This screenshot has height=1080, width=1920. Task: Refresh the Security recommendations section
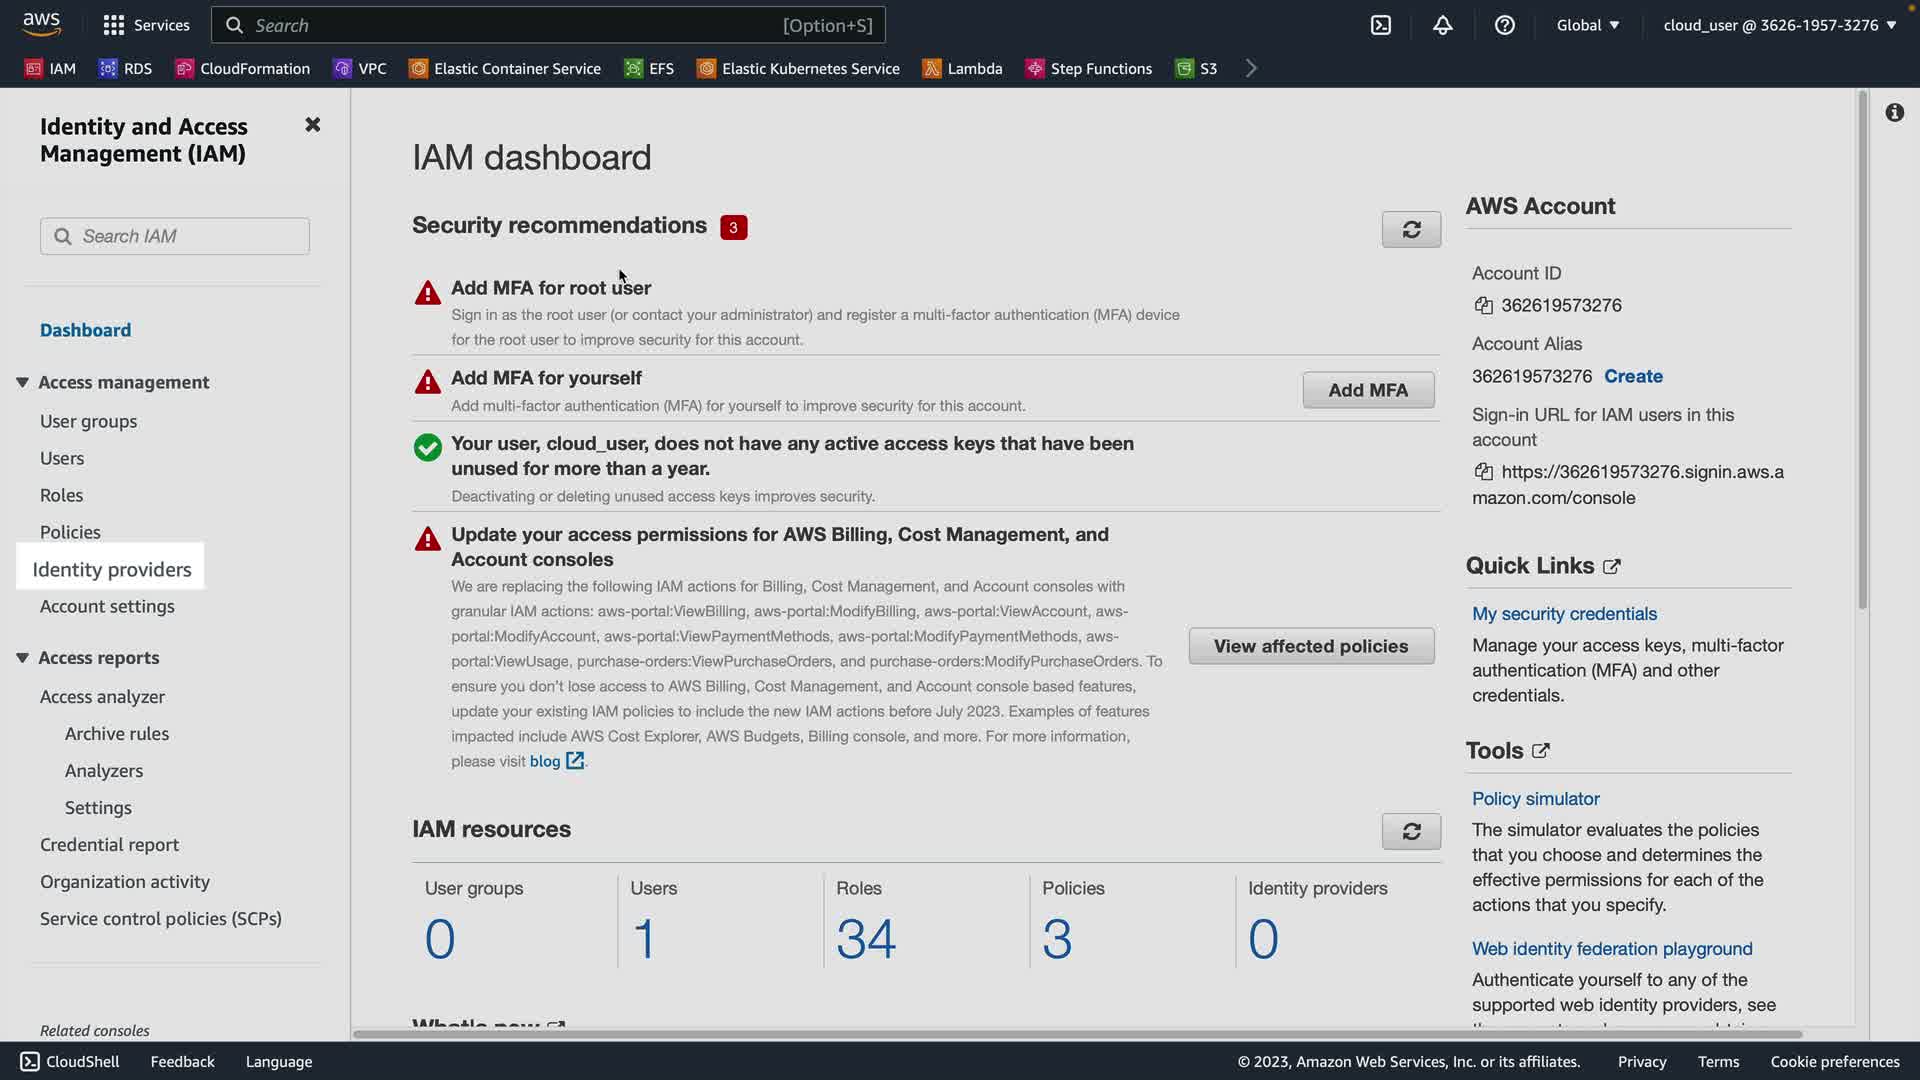[1411, 229]
